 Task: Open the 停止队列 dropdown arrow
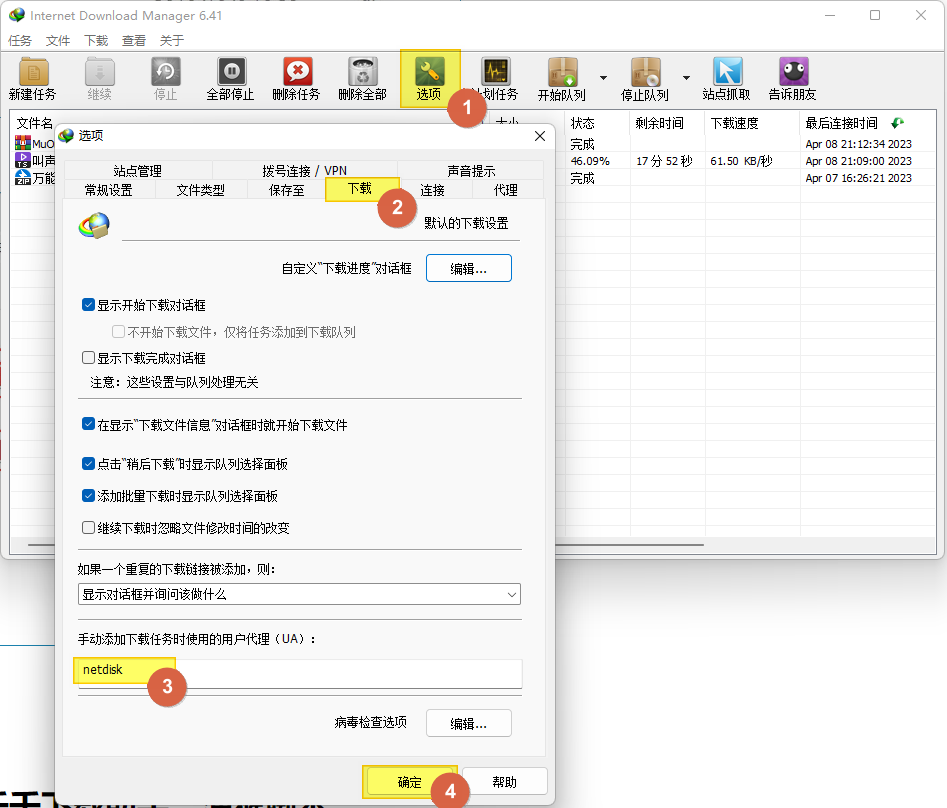tap(686, 77)
